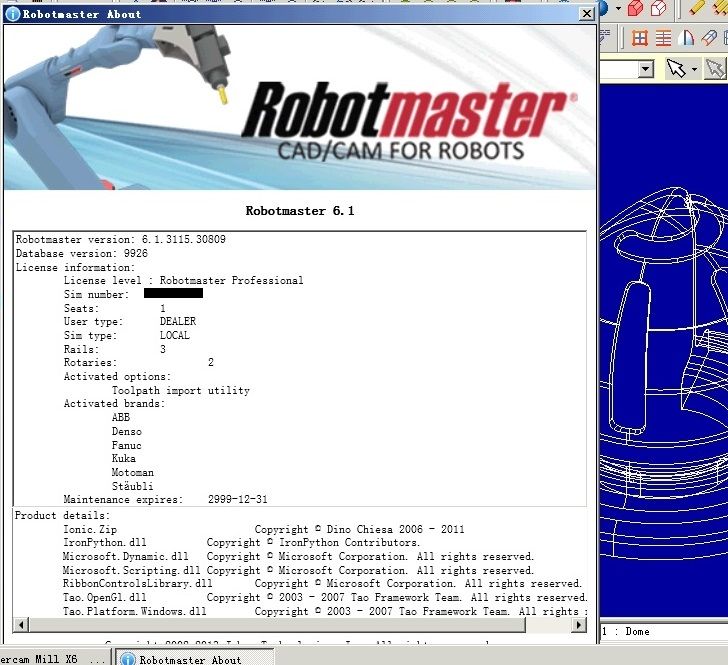Click the 'Rotaries: 2' line

point(139,362)
